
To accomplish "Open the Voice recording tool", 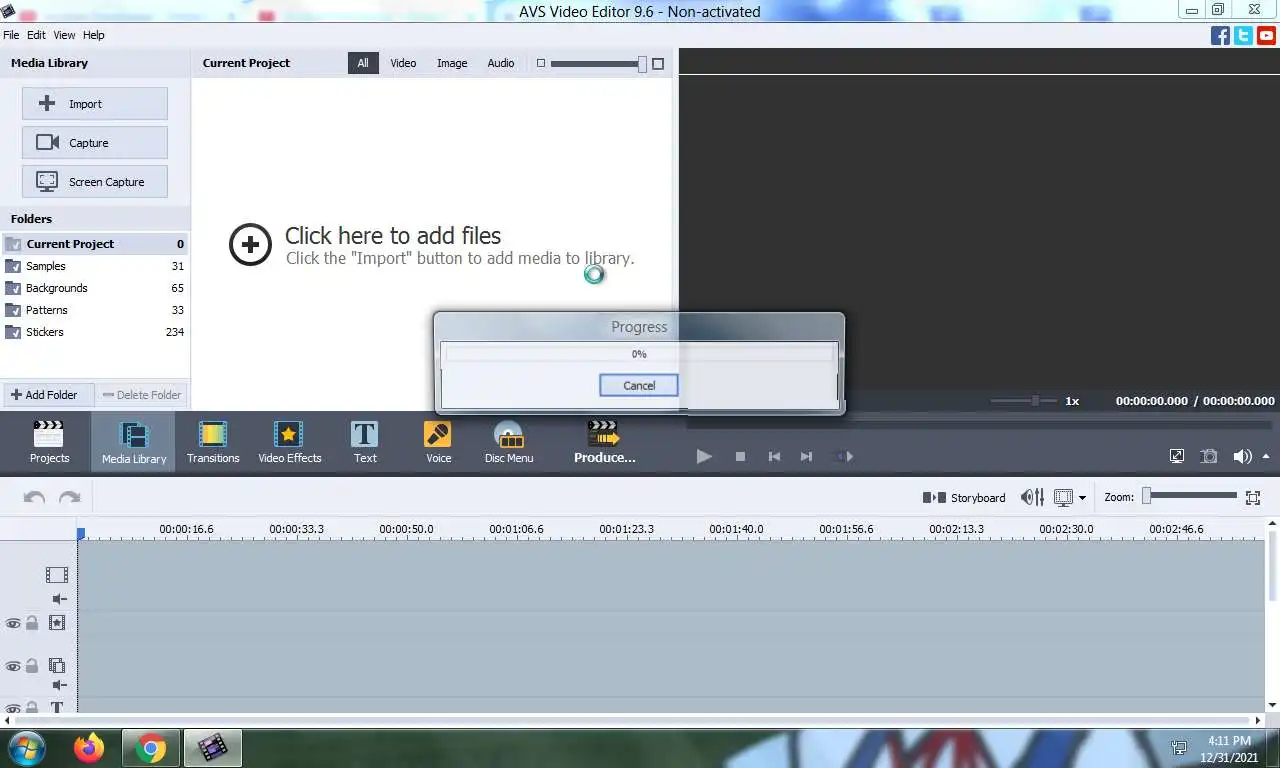I will pos(438,442).
